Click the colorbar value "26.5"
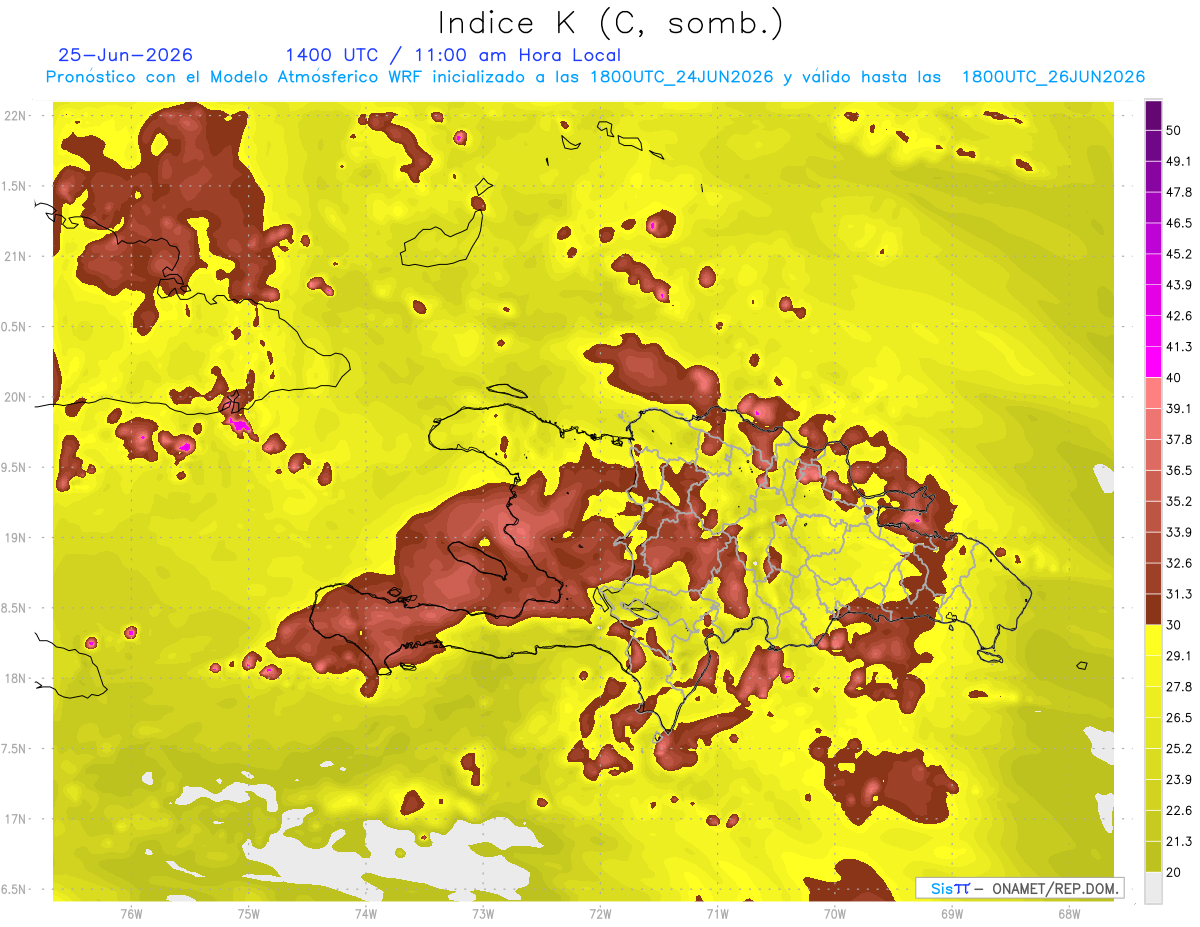Image resolution: width=1200 pixels, height=927 pixels. [1179, 717]
